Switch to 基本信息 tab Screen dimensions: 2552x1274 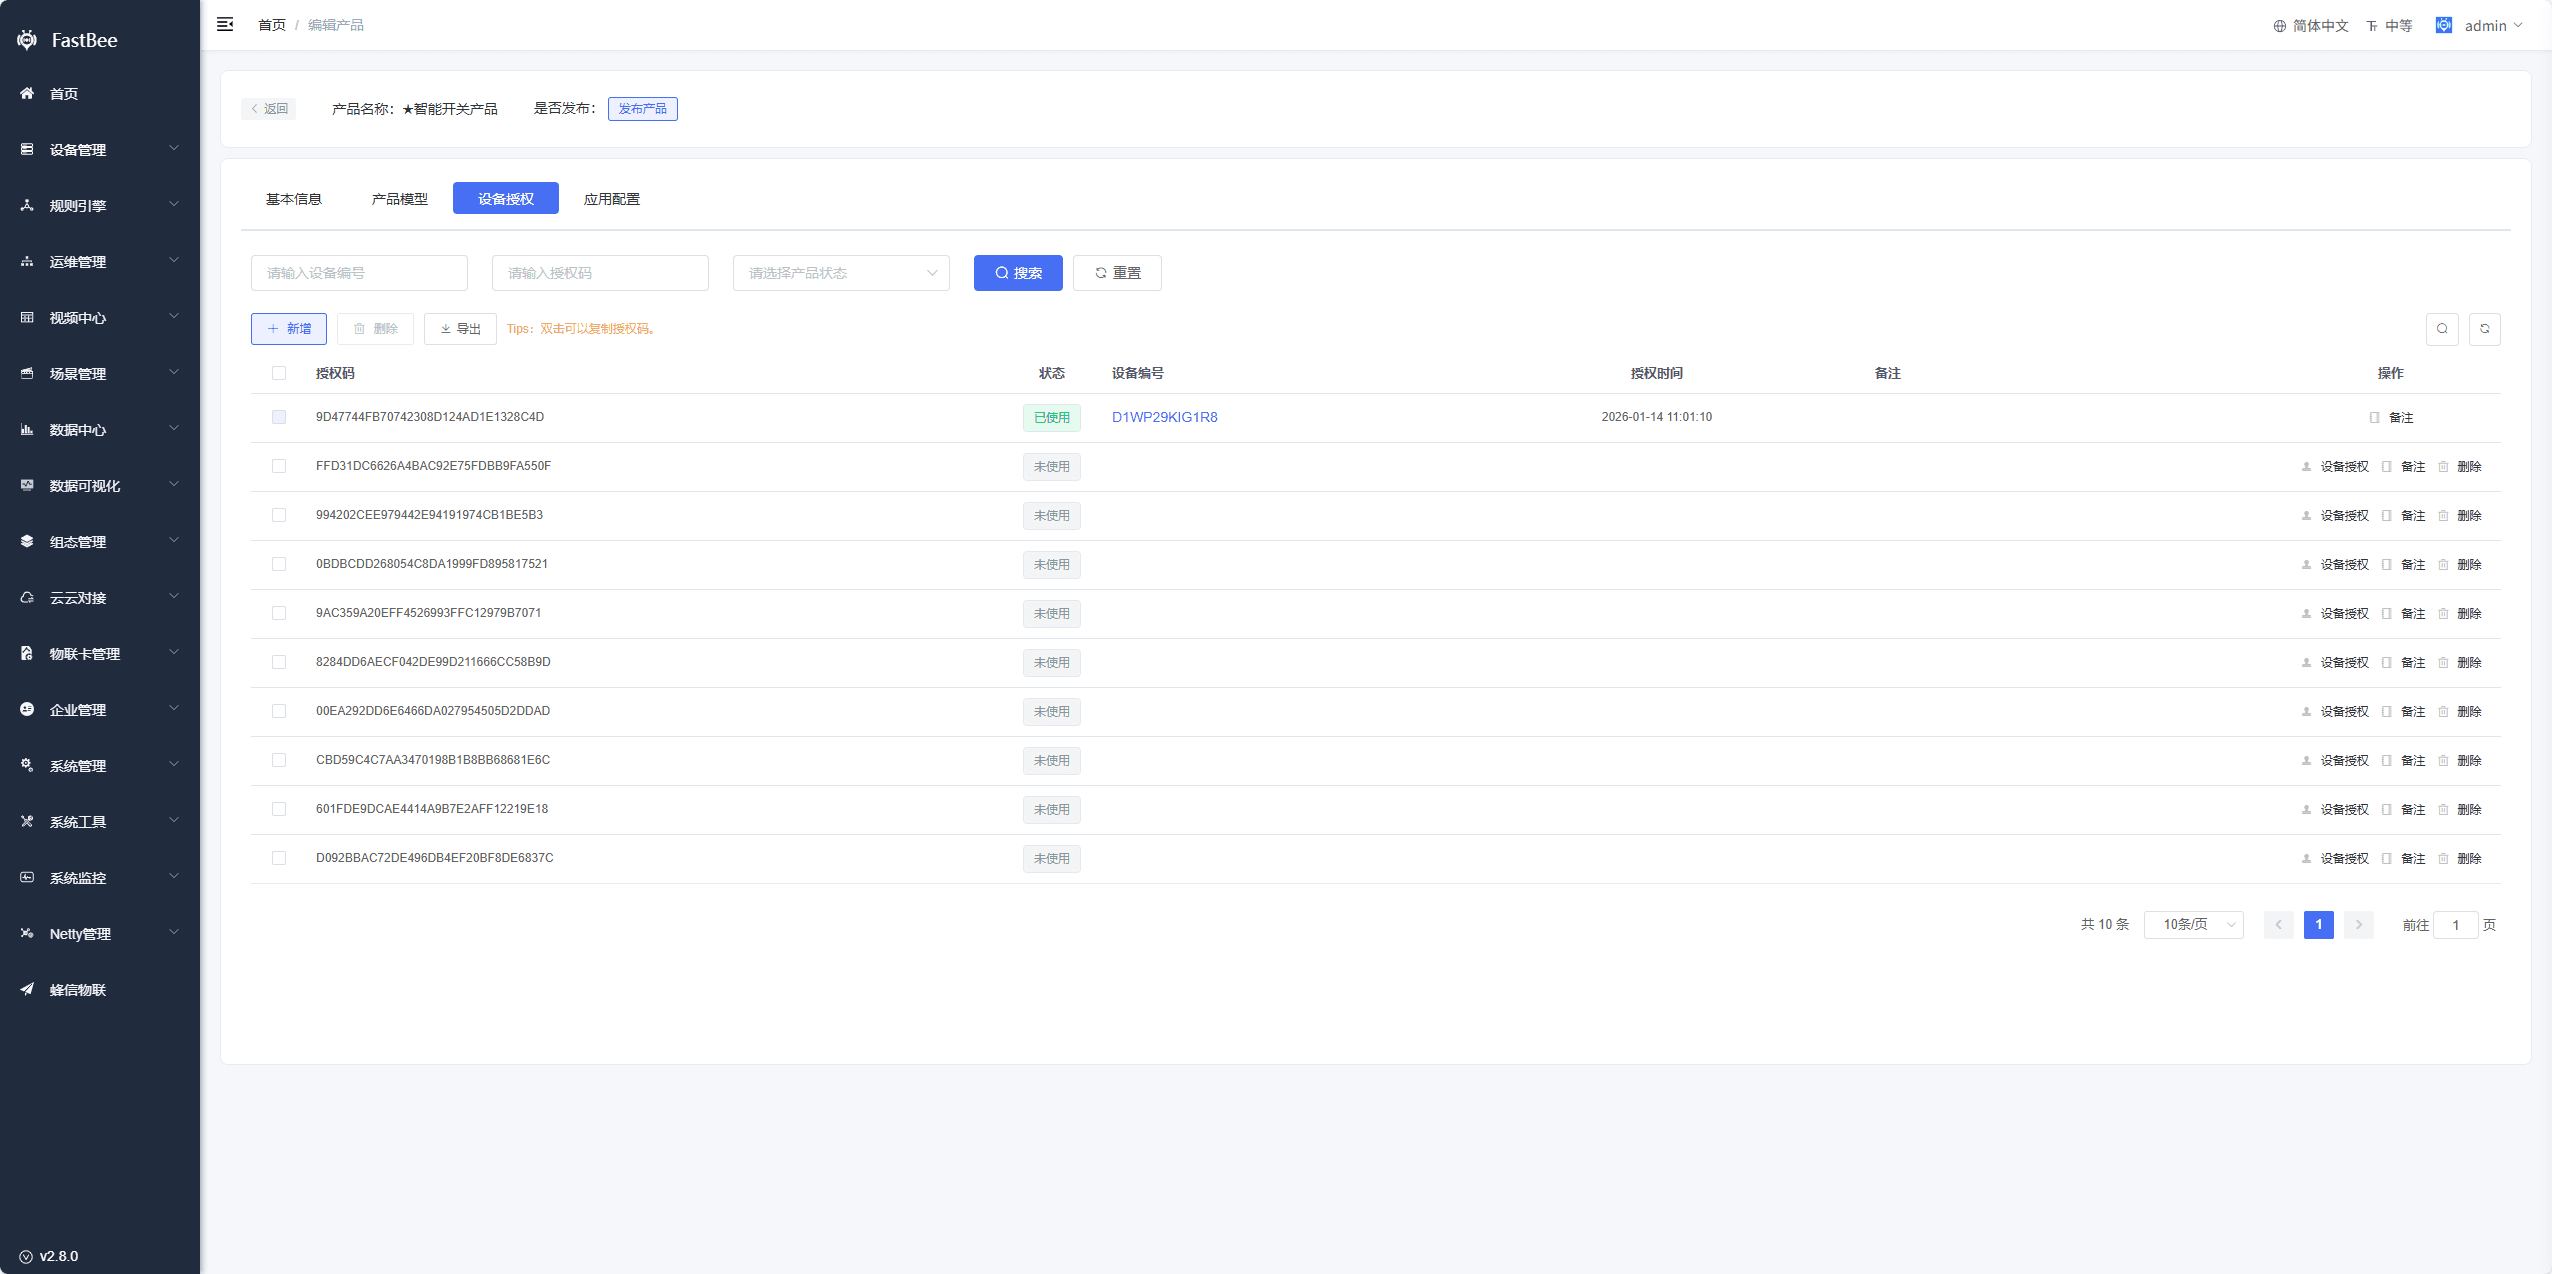coord(294,199)
